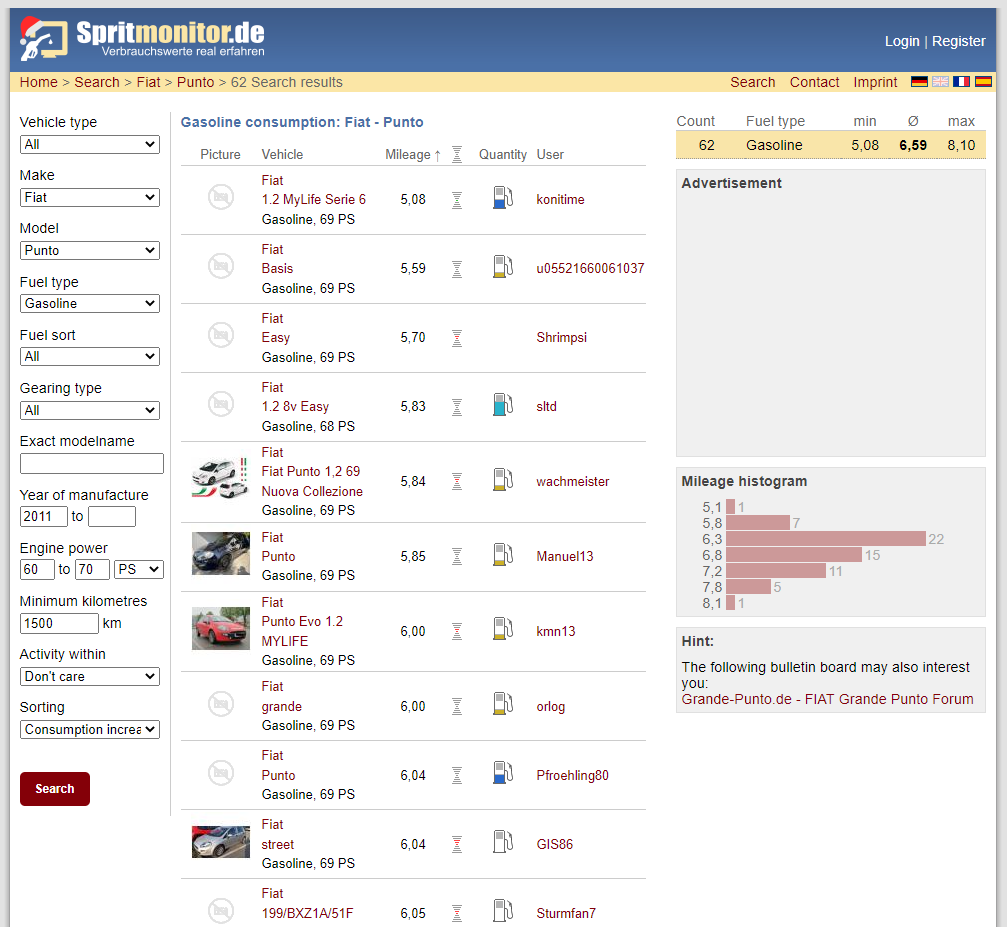Click no-picture placeholder for Shrimpsi vehicle
1007x927 pixels.
221,335
